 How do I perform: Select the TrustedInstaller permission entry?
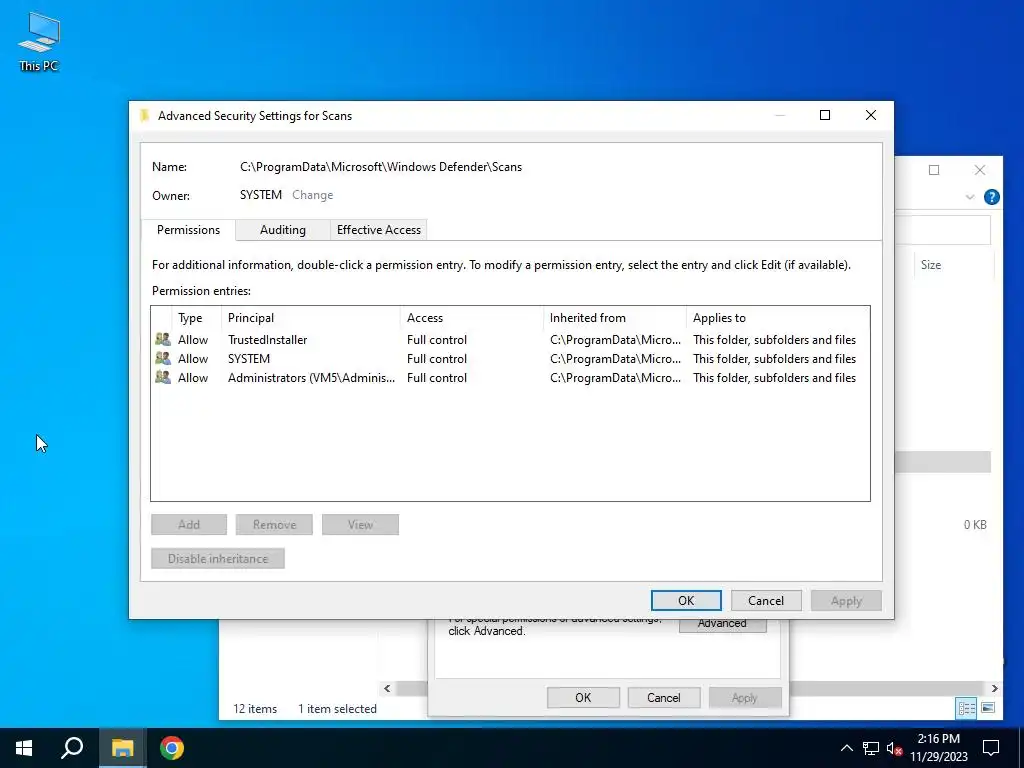coord(510,340)
